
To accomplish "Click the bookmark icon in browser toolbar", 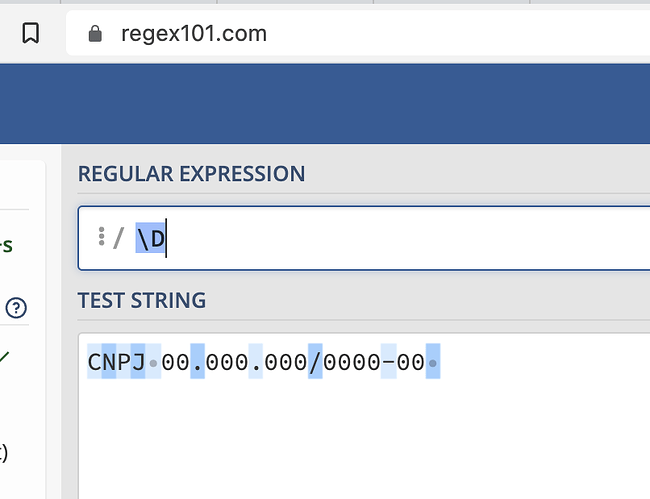I will click(31, 34).
